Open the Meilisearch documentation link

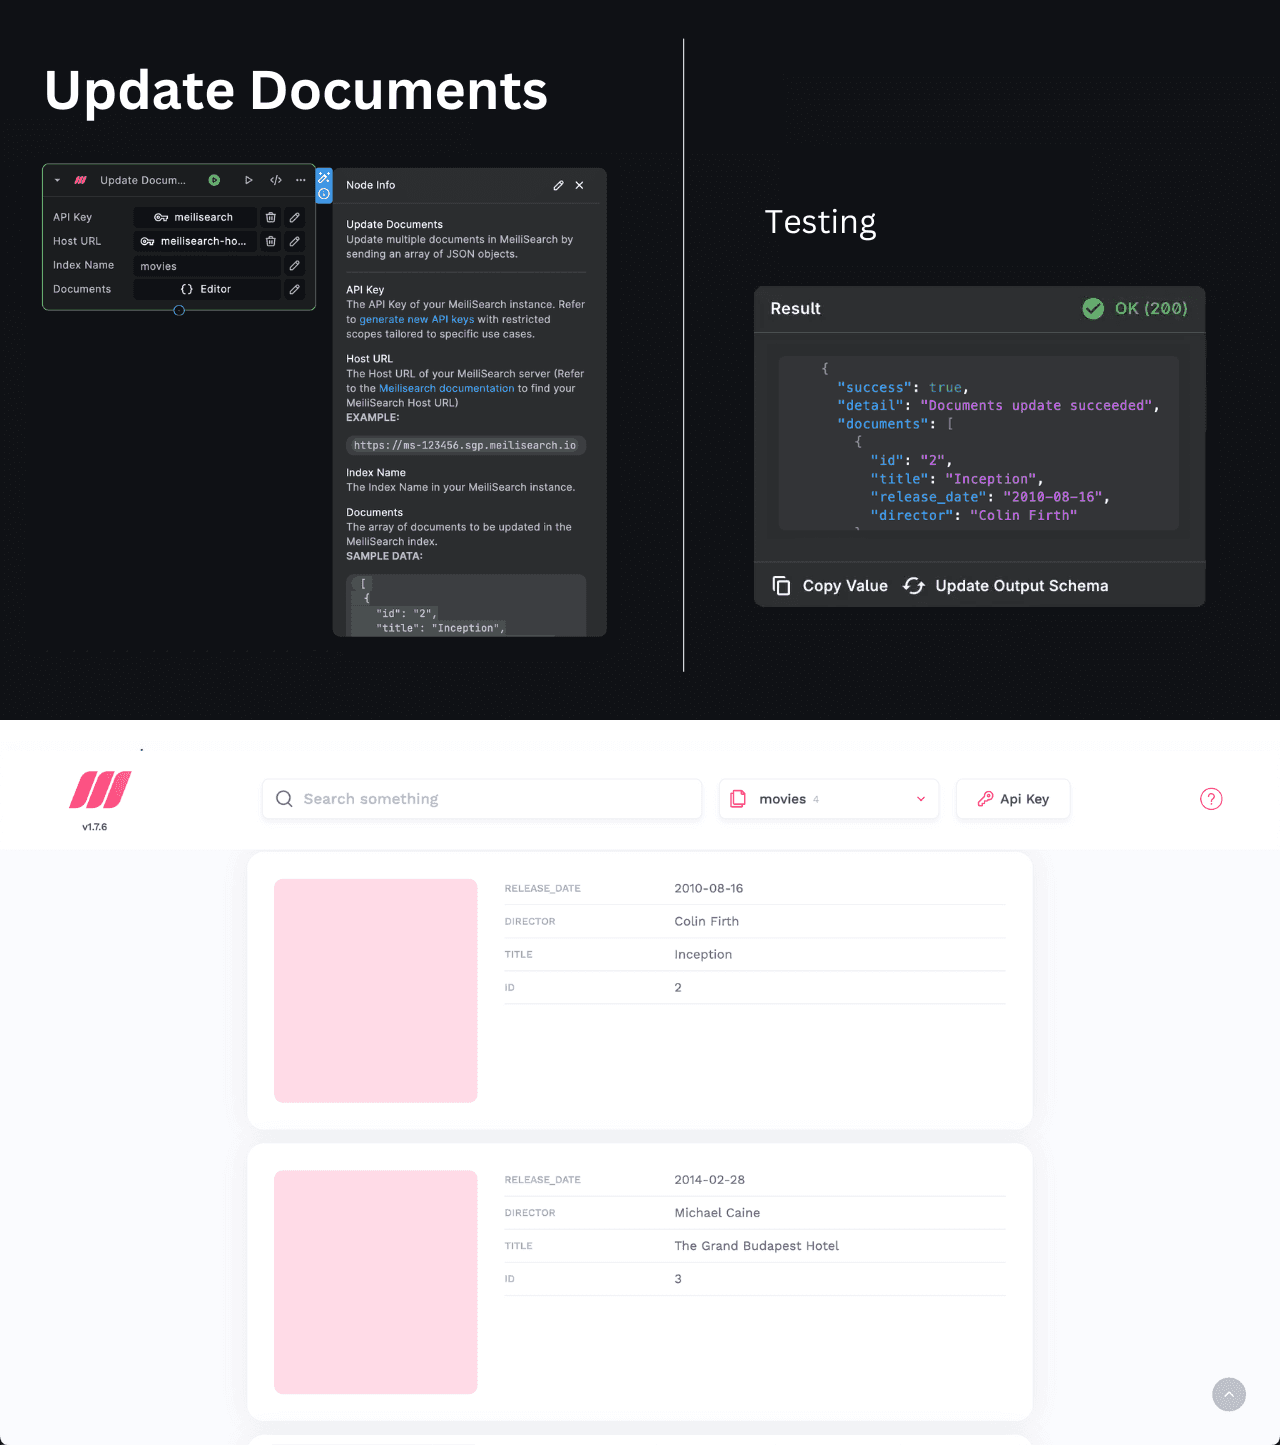(x=446, y=389)
